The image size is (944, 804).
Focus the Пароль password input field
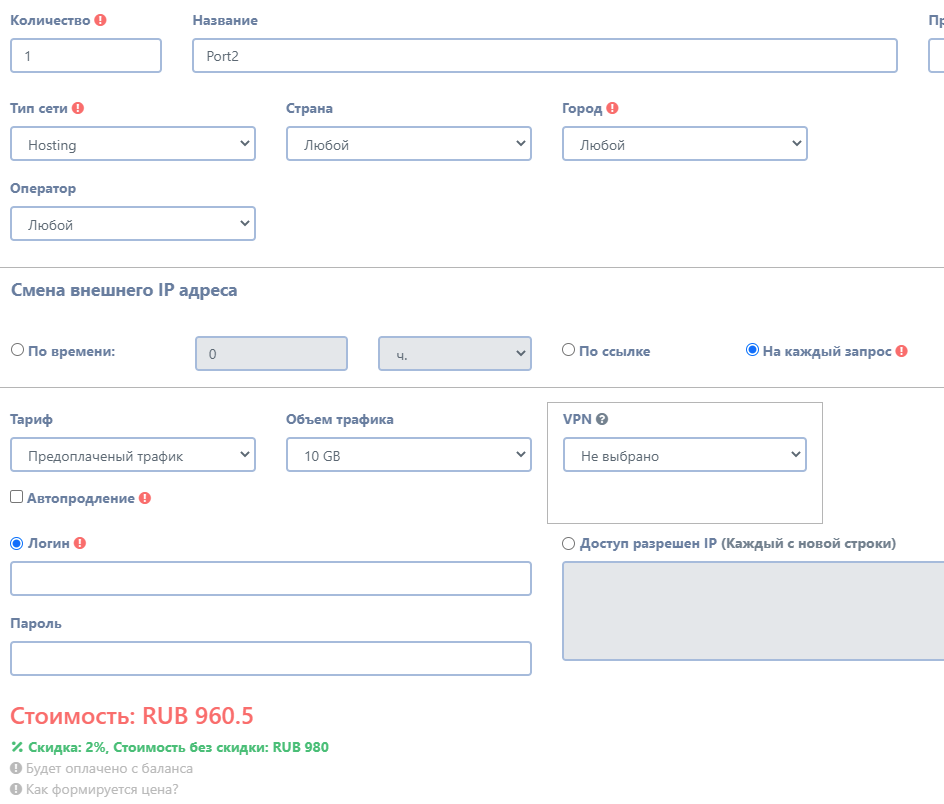(270, 658)
